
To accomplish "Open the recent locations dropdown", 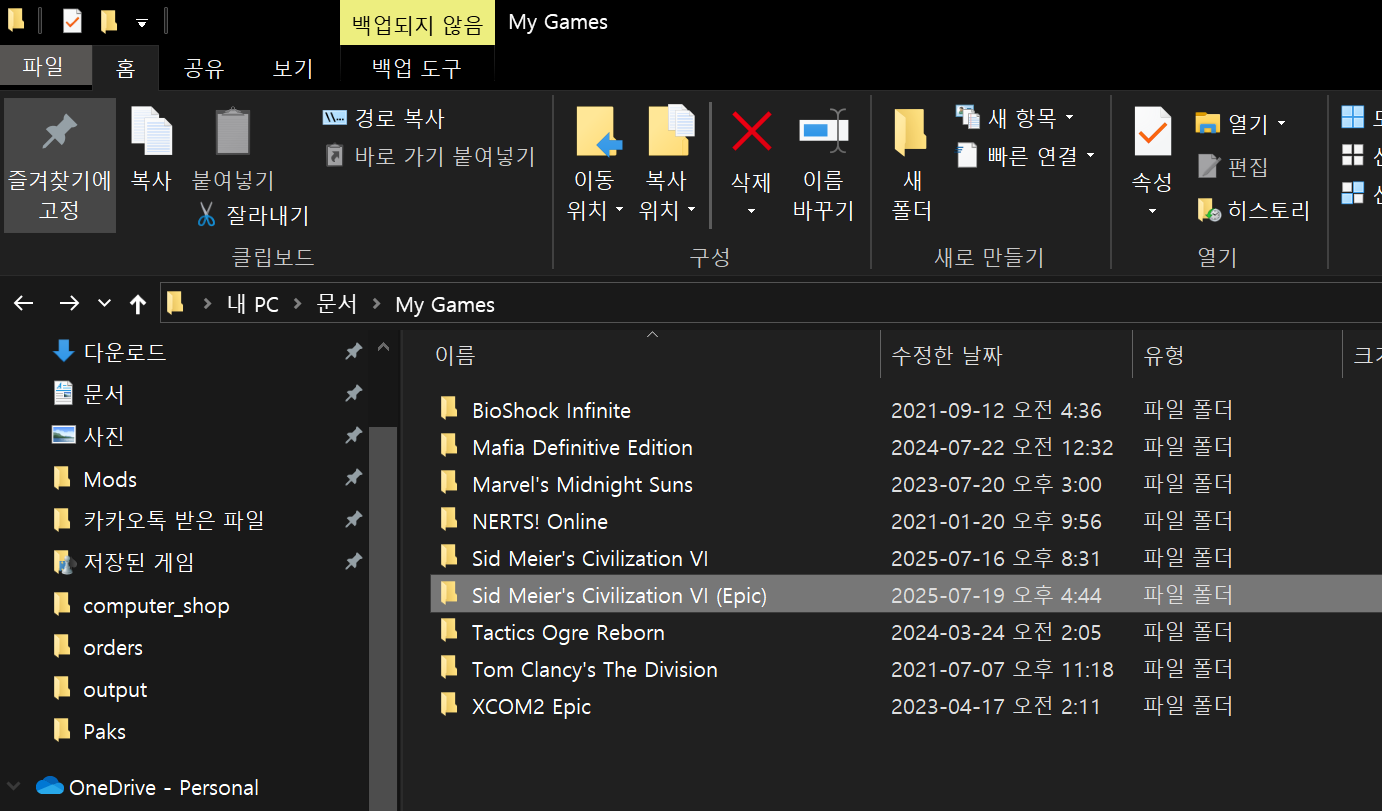I will click(x=104, y=304).
